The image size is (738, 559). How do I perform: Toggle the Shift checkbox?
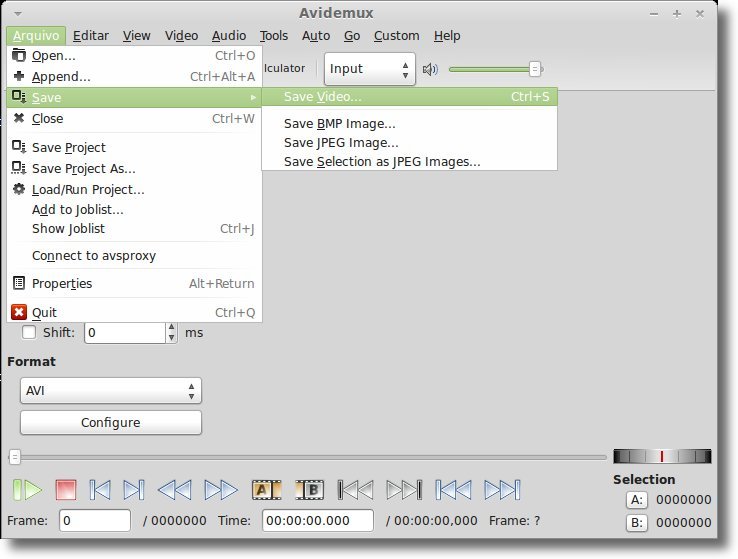29,332
